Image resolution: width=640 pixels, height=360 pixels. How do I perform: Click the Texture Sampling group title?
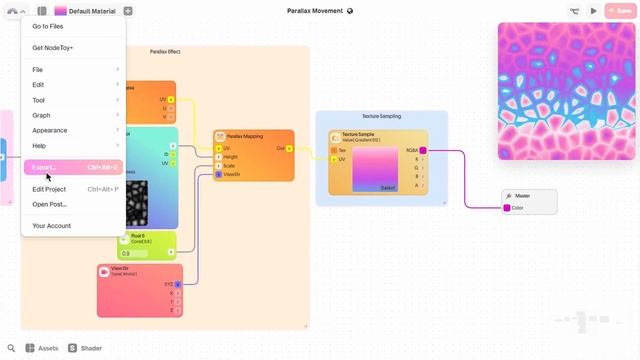coord(382,116)
